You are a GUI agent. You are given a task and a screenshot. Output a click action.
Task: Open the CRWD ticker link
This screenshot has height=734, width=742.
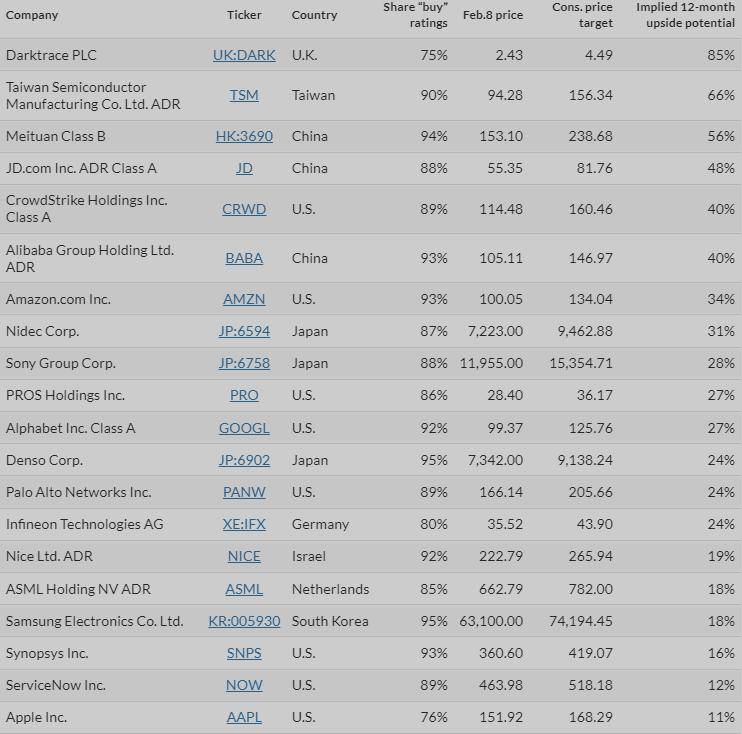(244, 209)
